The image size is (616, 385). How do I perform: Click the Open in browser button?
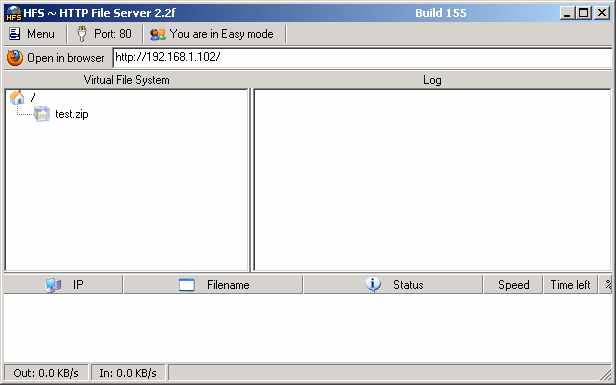point(57,58)
